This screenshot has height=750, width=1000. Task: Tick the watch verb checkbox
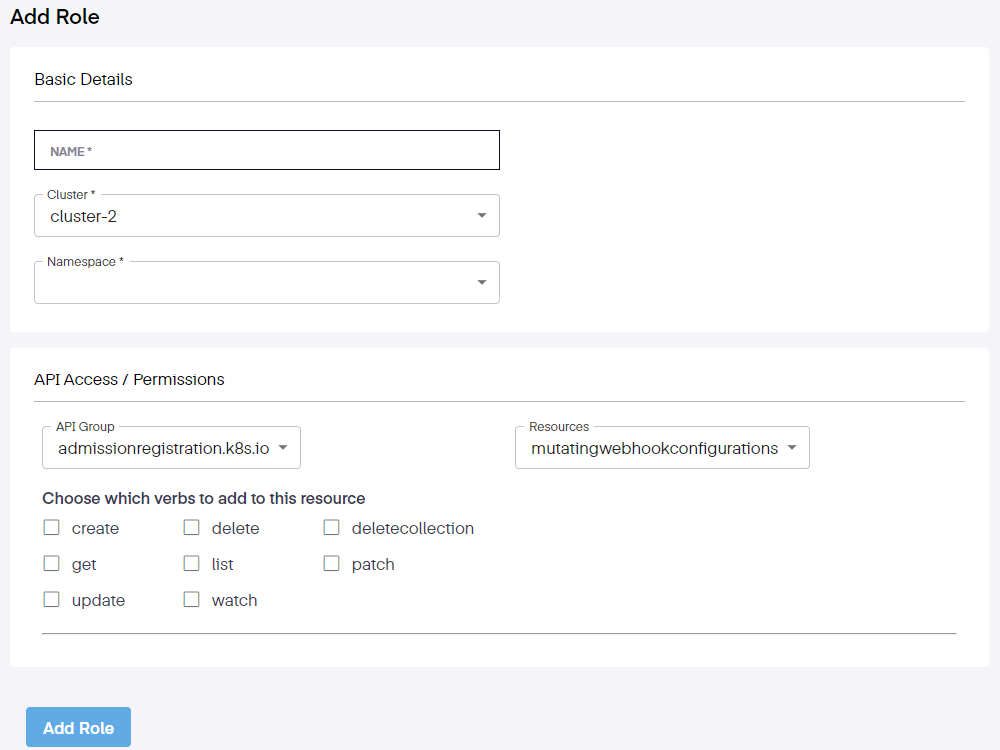(192, 600)
